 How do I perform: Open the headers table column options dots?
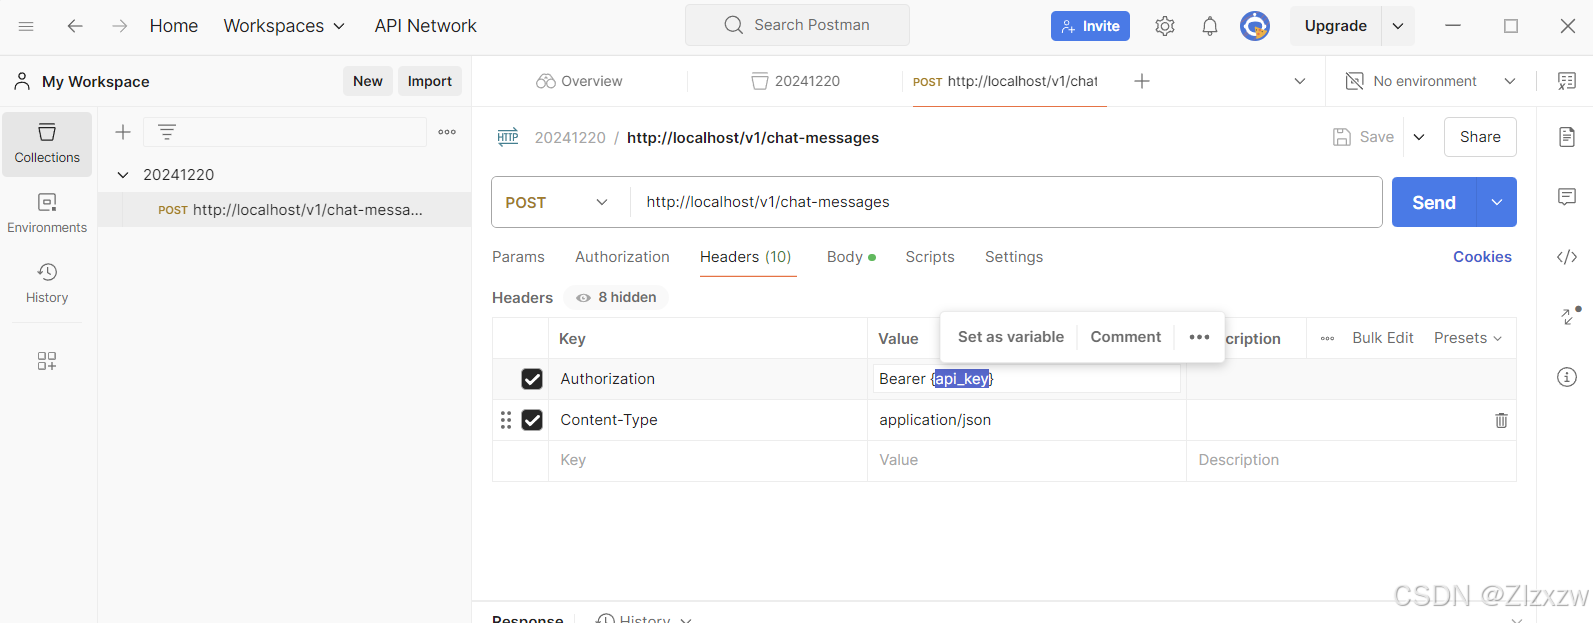coord(1328,338)
